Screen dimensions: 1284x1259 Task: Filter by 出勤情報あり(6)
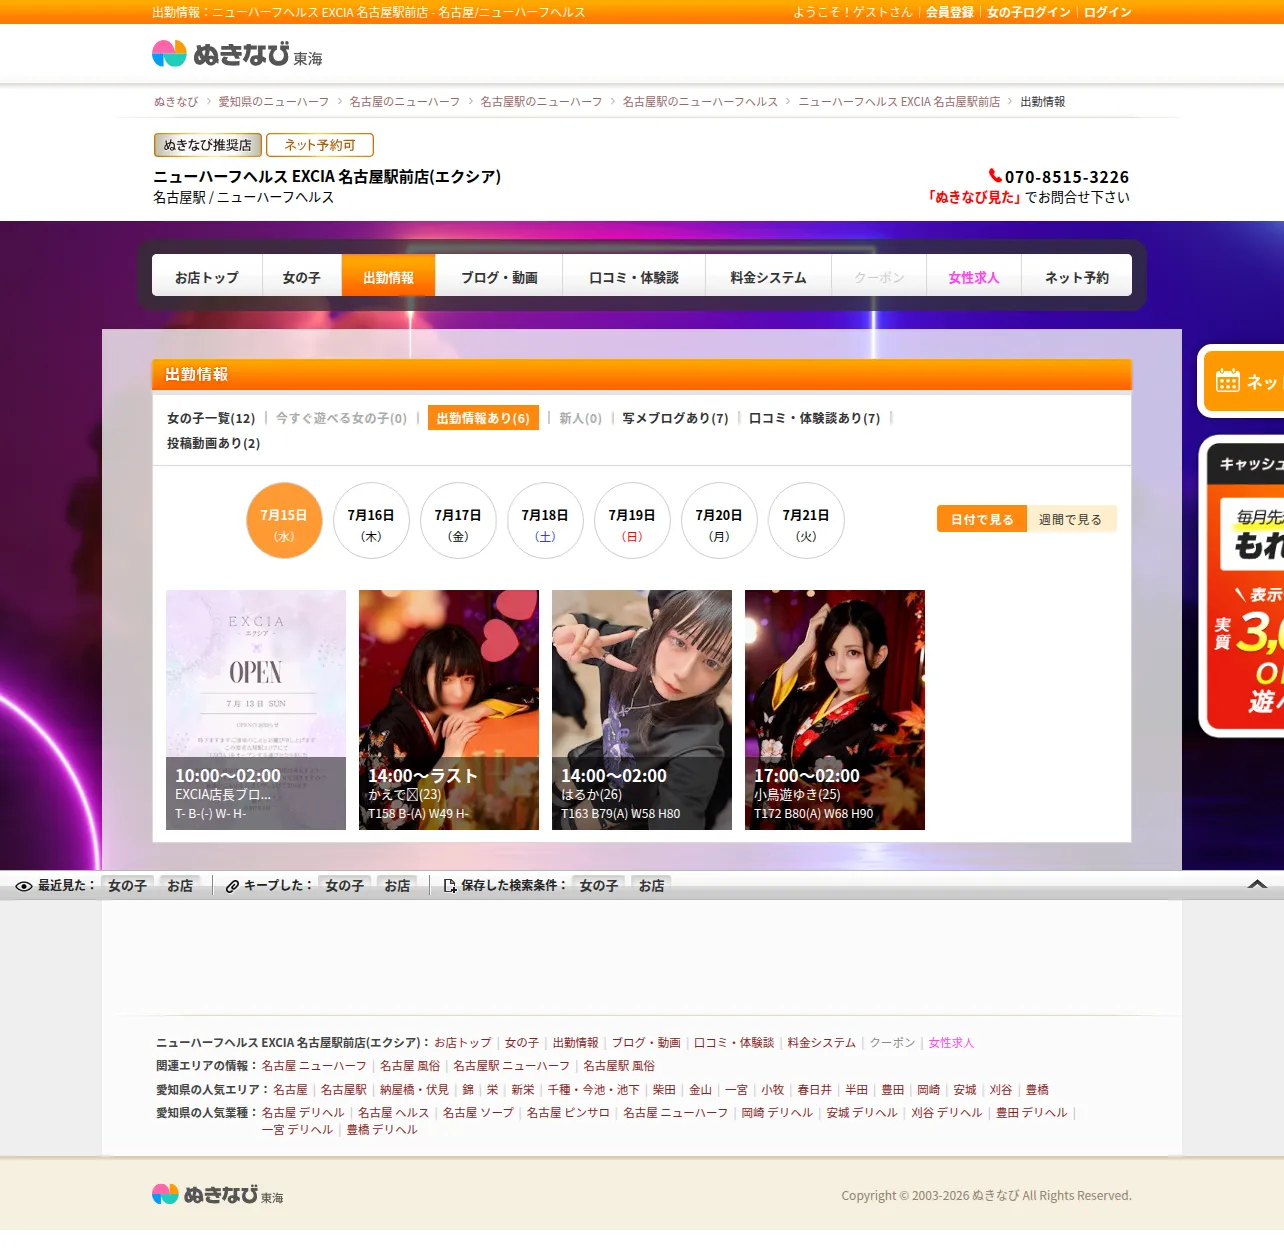click(483, 418)
